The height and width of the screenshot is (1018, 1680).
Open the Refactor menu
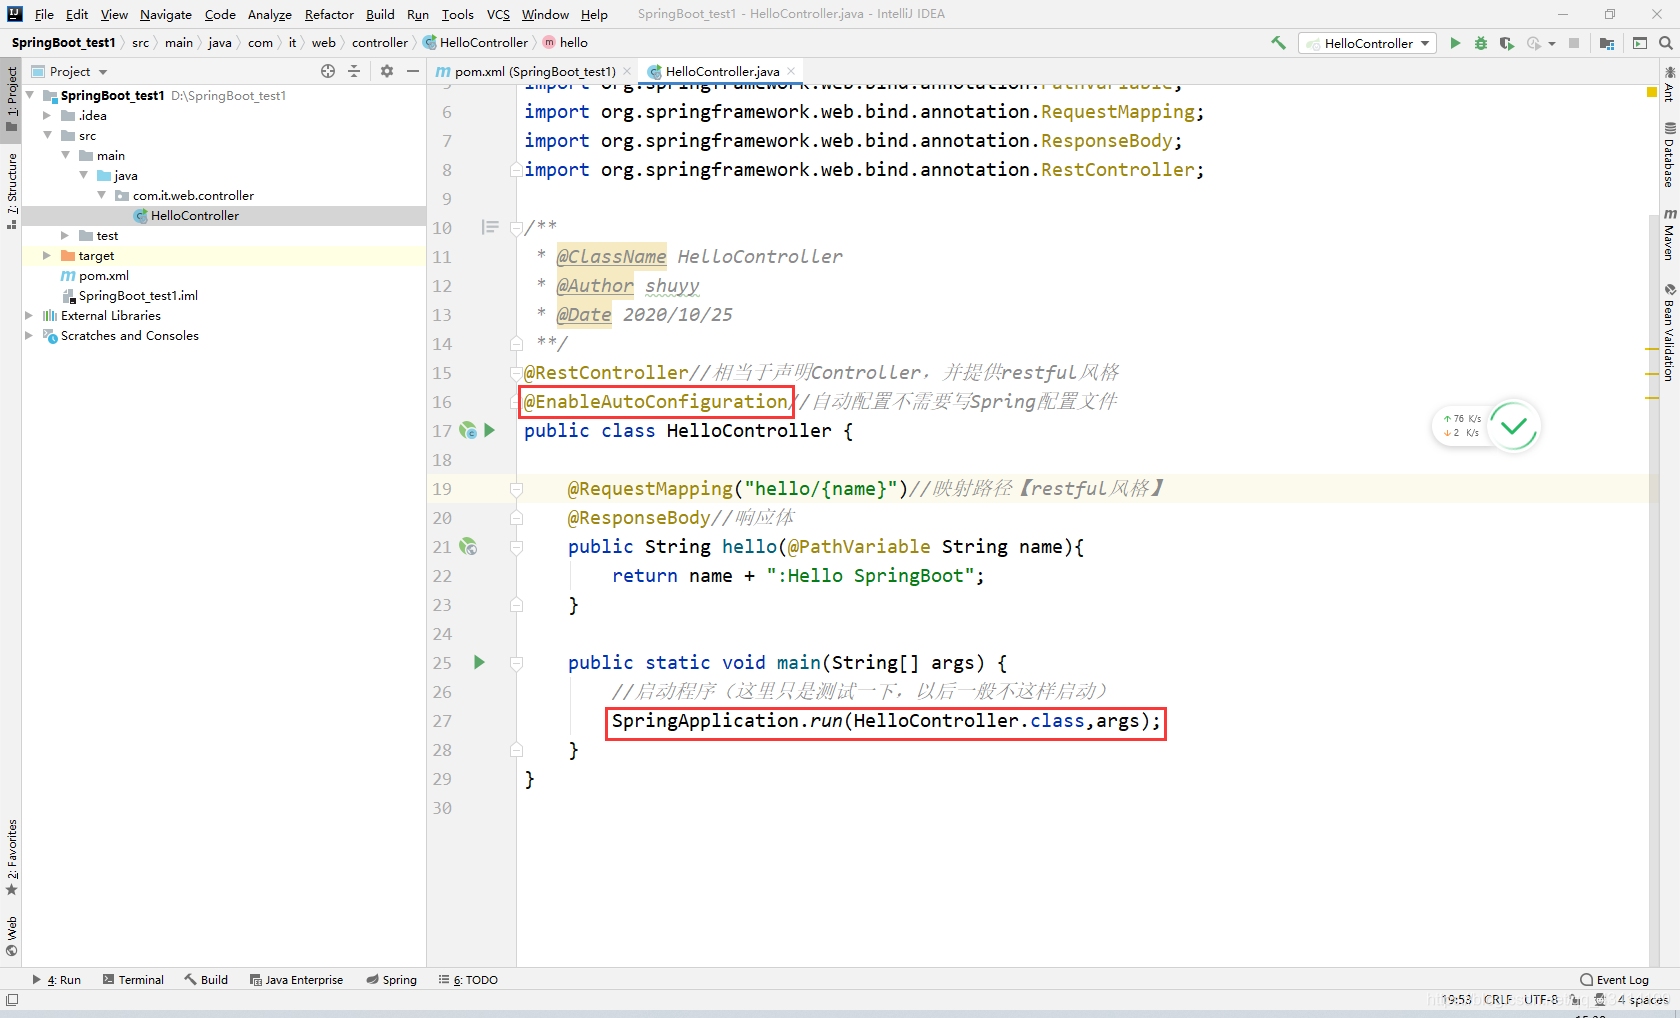pyautogui.click(x=329, y=14)
